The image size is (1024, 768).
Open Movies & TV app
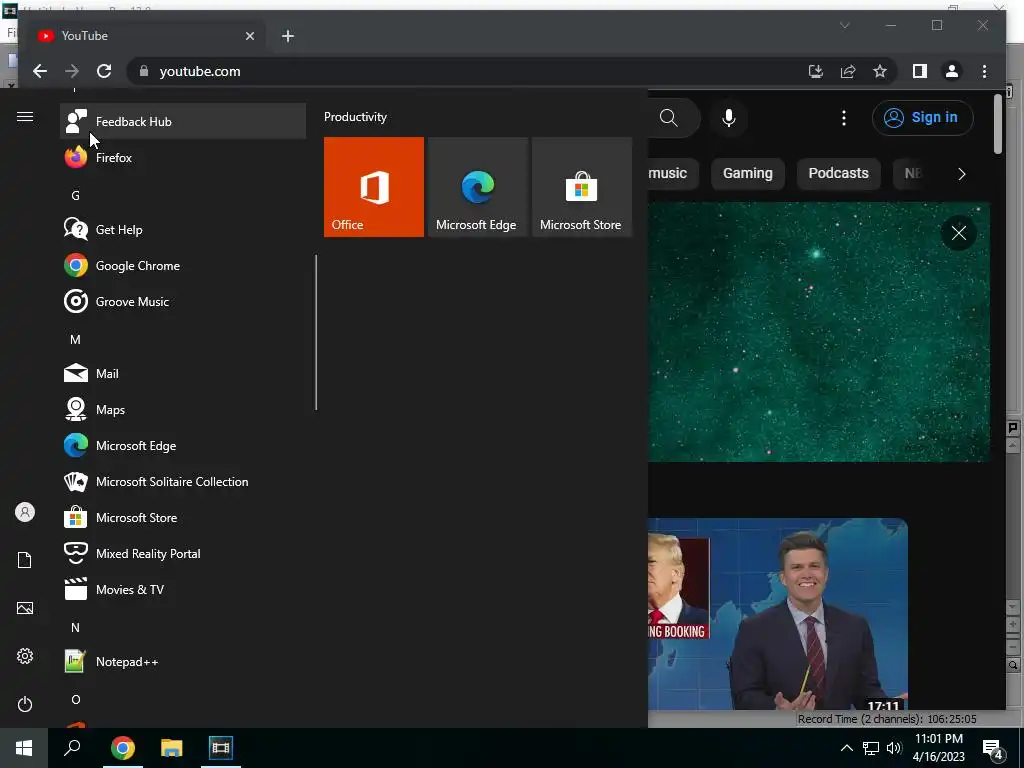(x=183, y=589)
